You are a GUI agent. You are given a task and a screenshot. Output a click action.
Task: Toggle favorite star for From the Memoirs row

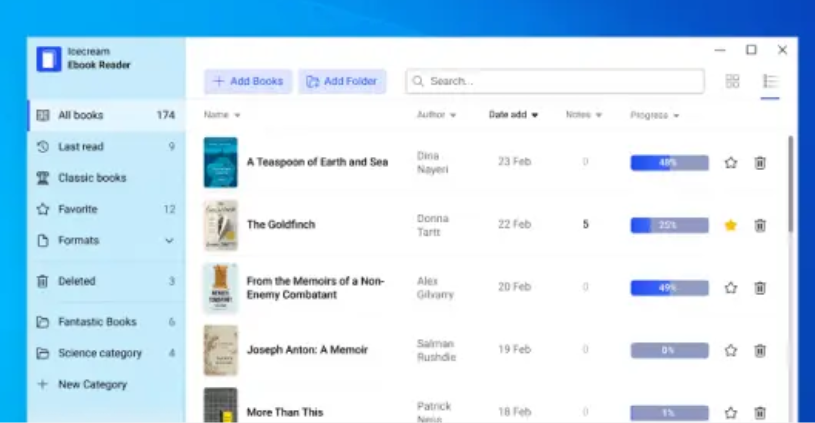731,288
